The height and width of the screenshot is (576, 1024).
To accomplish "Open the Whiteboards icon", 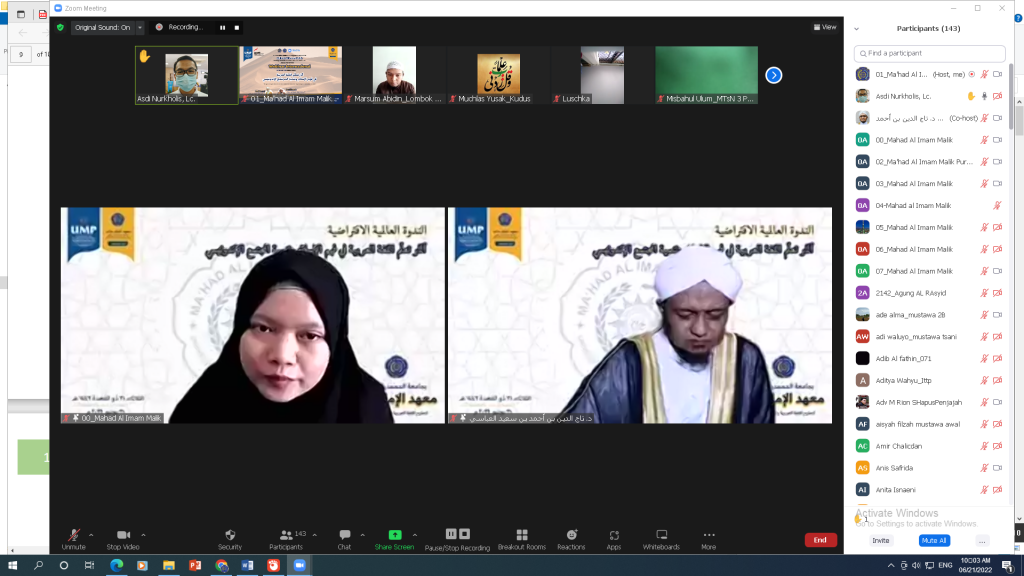I will [x=662, y=535].
